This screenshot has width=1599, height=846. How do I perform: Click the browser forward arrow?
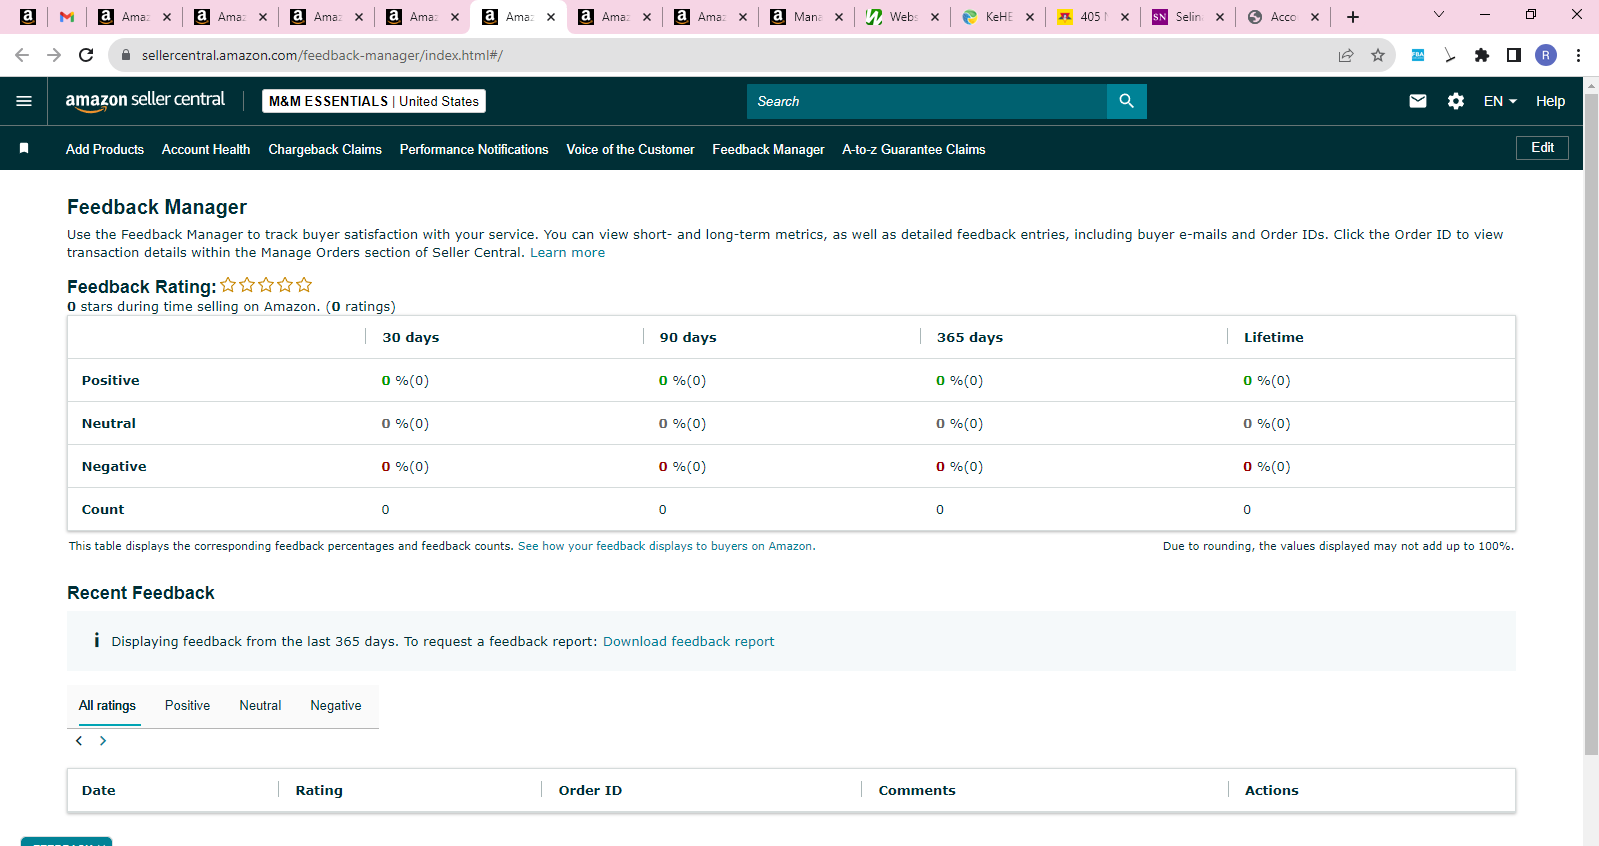coord(54,55)
